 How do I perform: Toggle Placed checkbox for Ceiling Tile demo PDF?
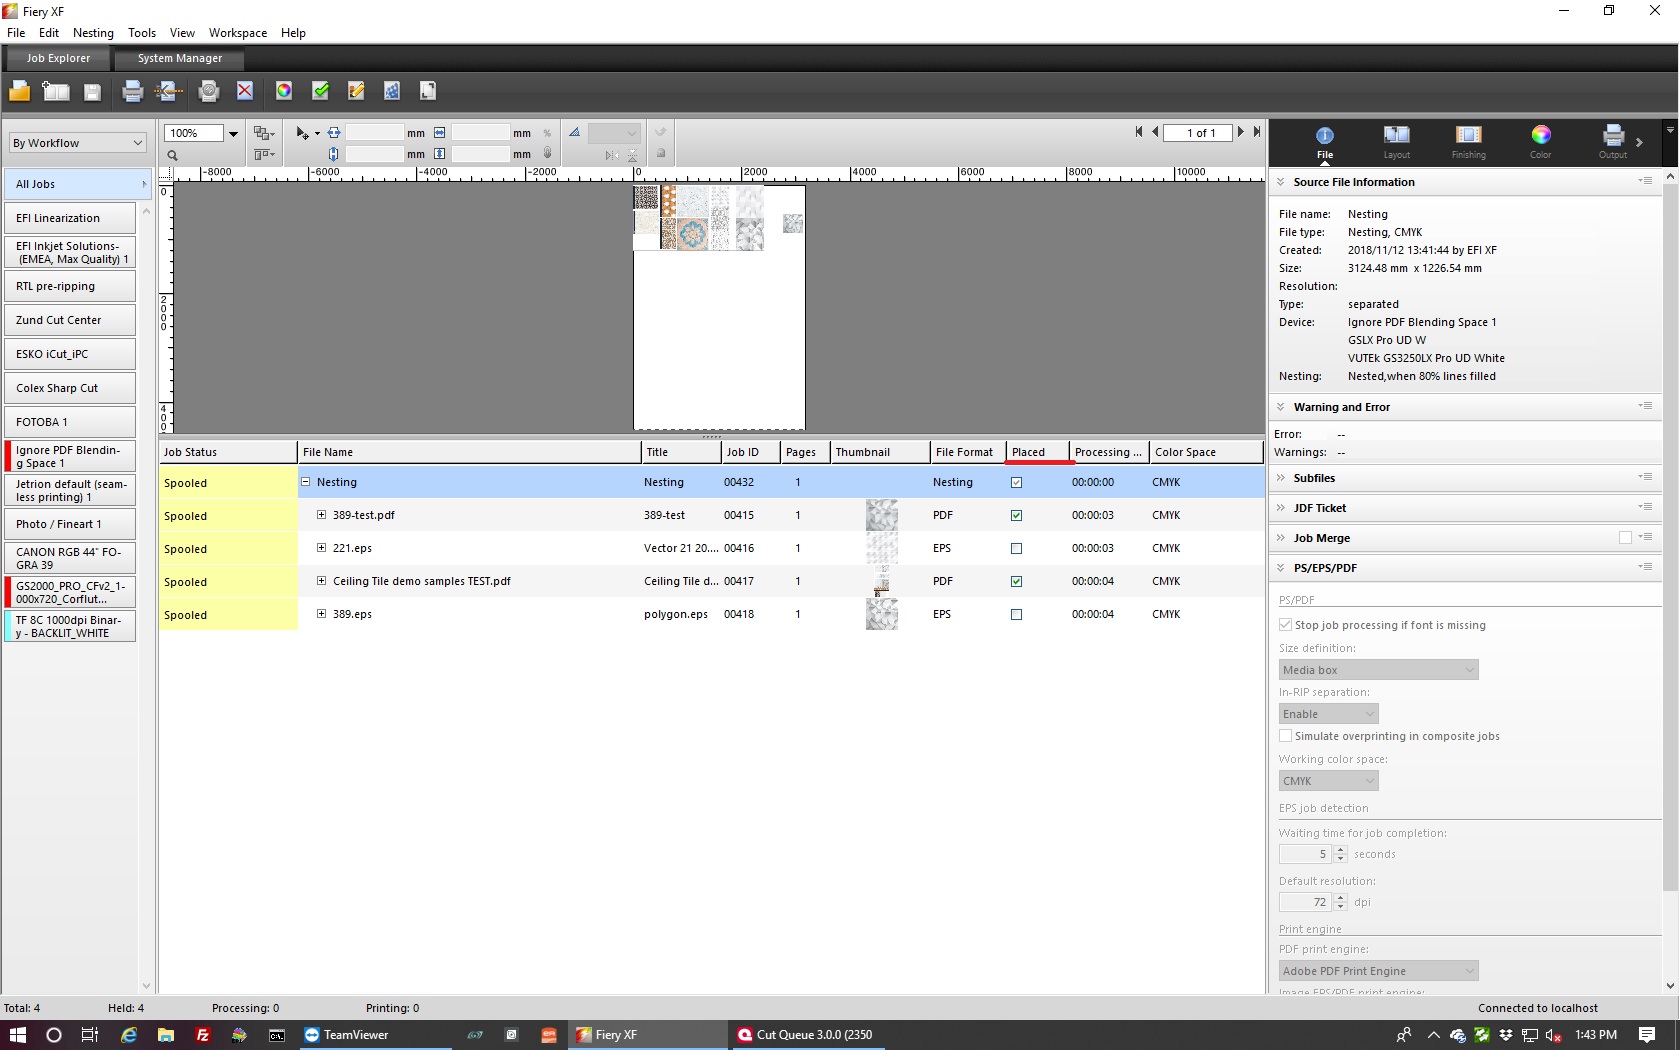click(1016, 582)
